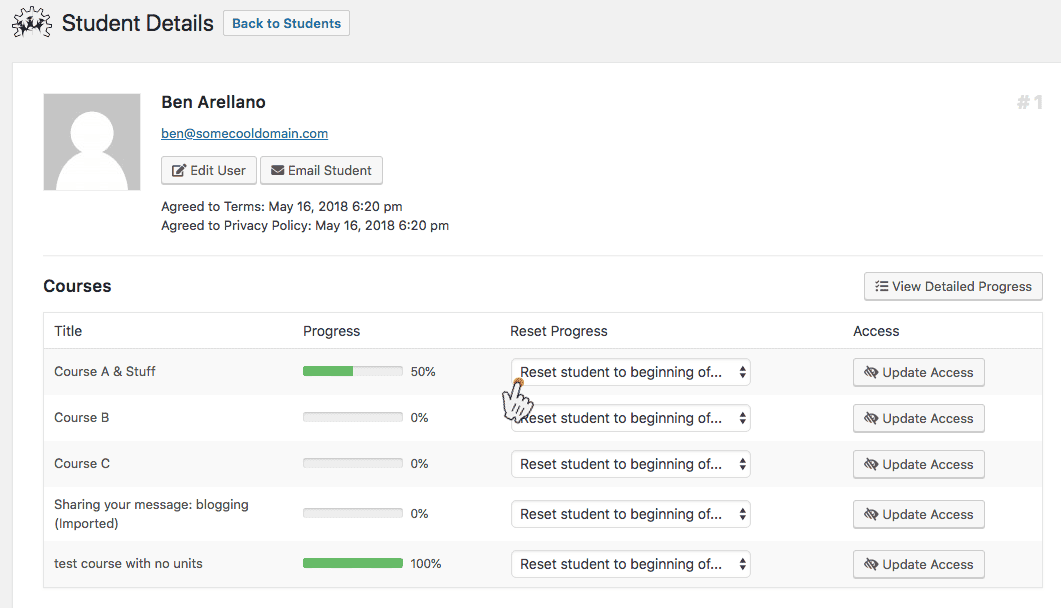Click the Course B title

click(81, 417)
